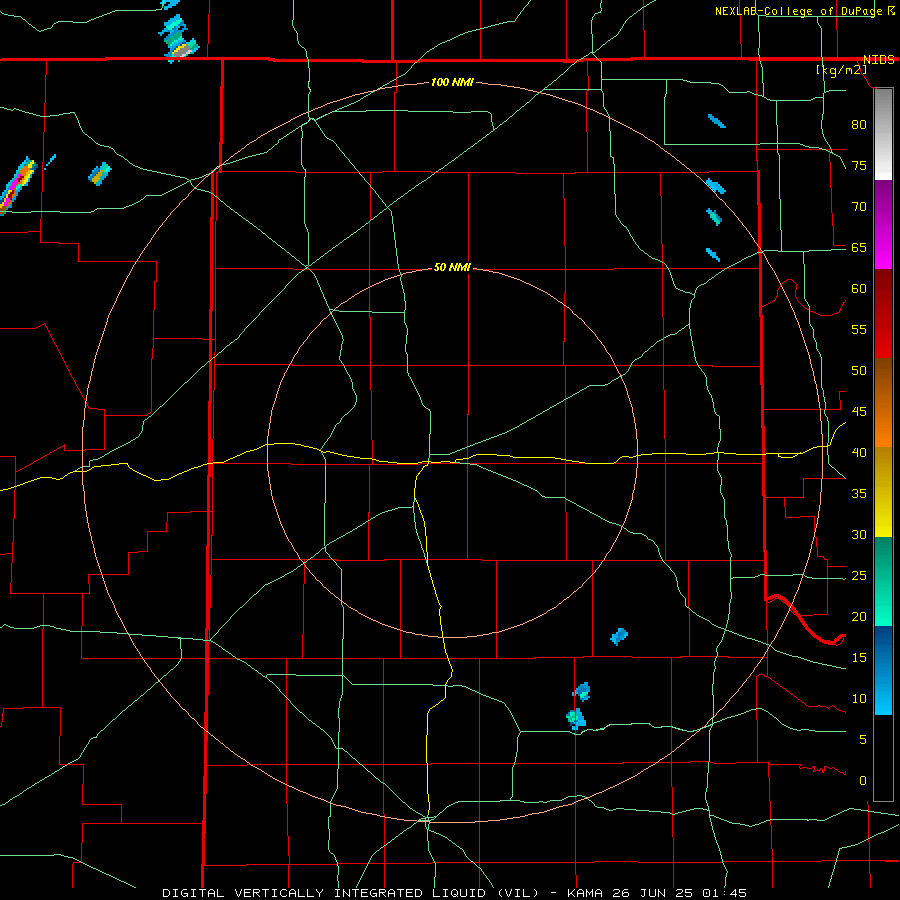Pick the purple band of color scale
This screenshot has width=900, height=900.
(883, 203)
